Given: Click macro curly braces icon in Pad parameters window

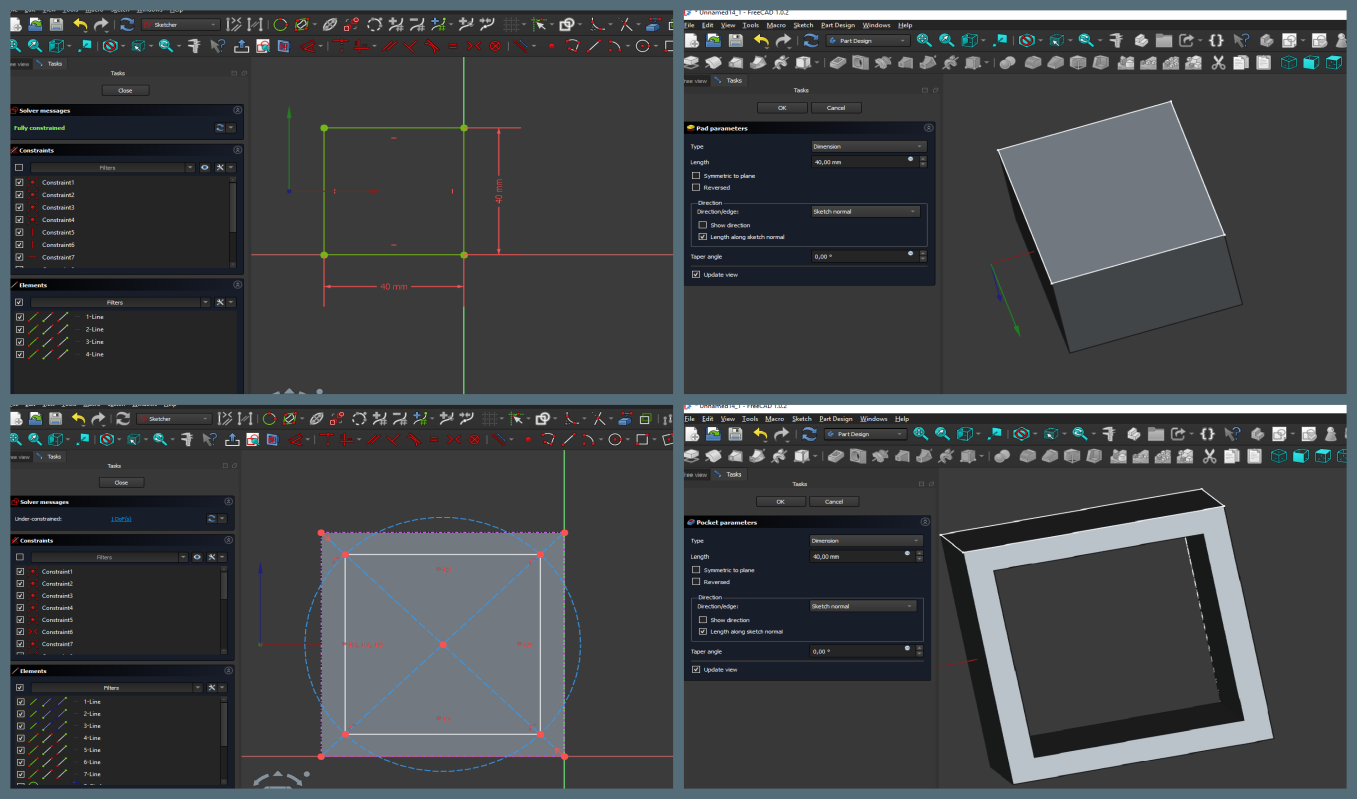Looking at the screenshot, I should point(1214,40).
